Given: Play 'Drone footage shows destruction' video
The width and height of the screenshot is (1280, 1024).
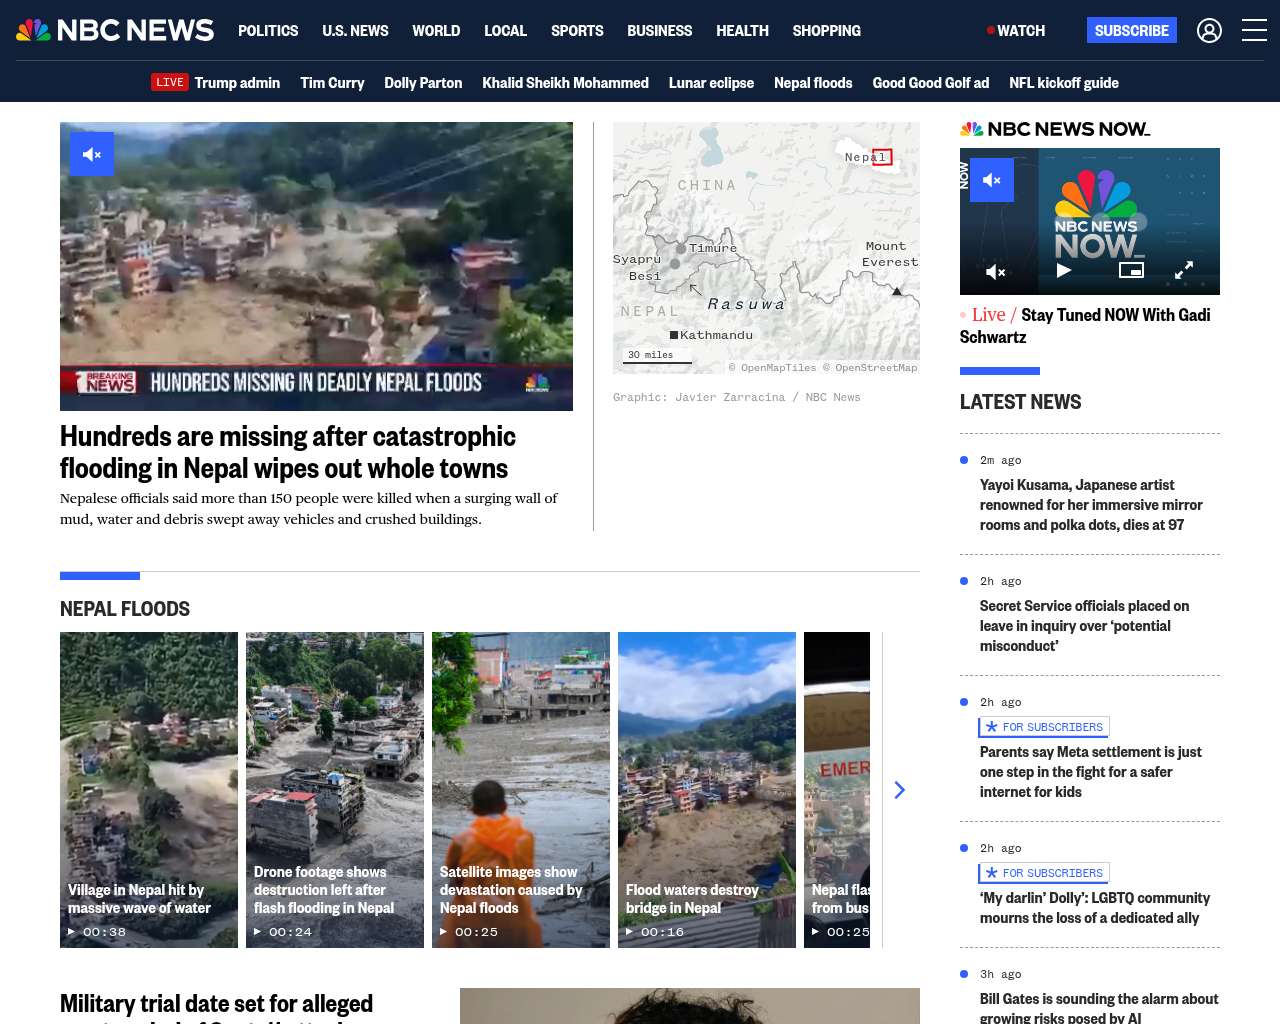Looking at the screenshot, I should click(x=335, y=790).
